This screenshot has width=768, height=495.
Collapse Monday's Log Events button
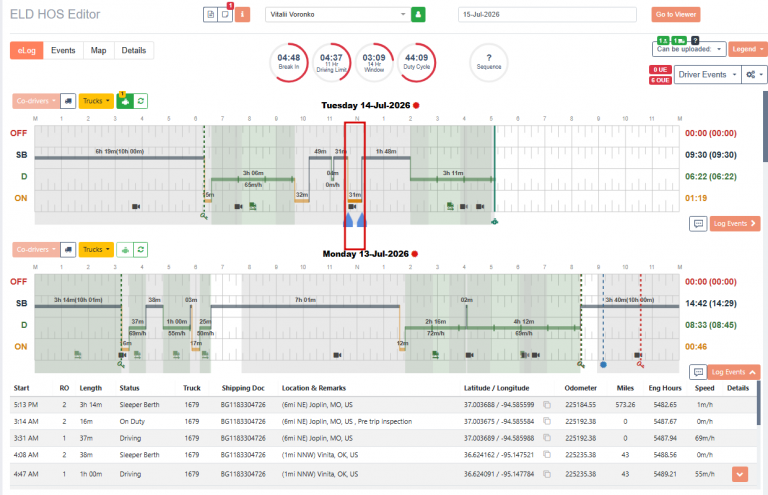[x=734, y=372]
